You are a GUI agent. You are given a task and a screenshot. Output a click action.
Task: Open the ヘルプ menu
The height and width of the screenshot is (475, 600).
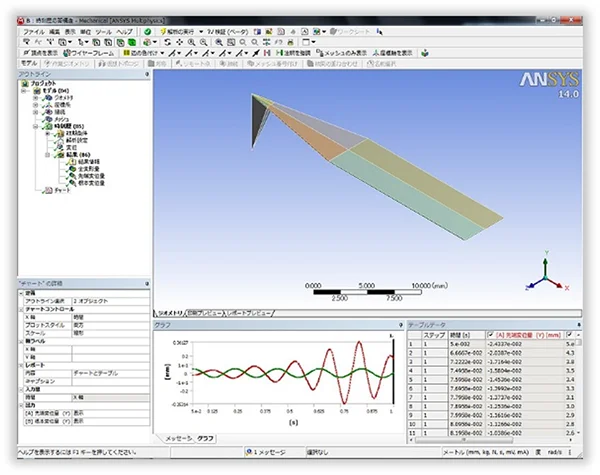click(x=124, y=32)
